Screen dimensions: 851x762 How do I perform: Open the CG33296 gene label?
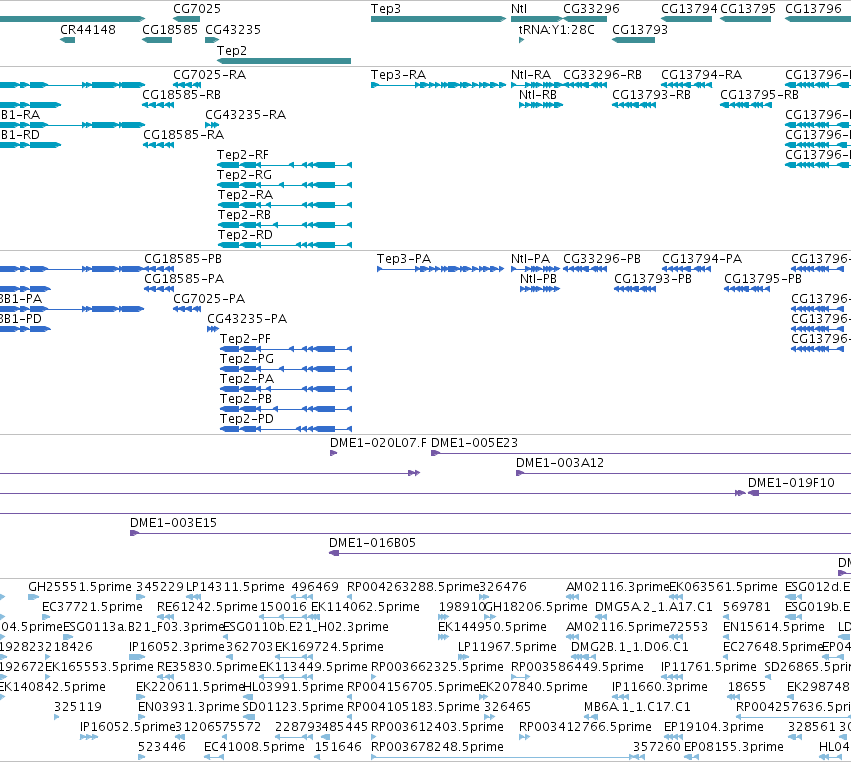click(591, 9)
